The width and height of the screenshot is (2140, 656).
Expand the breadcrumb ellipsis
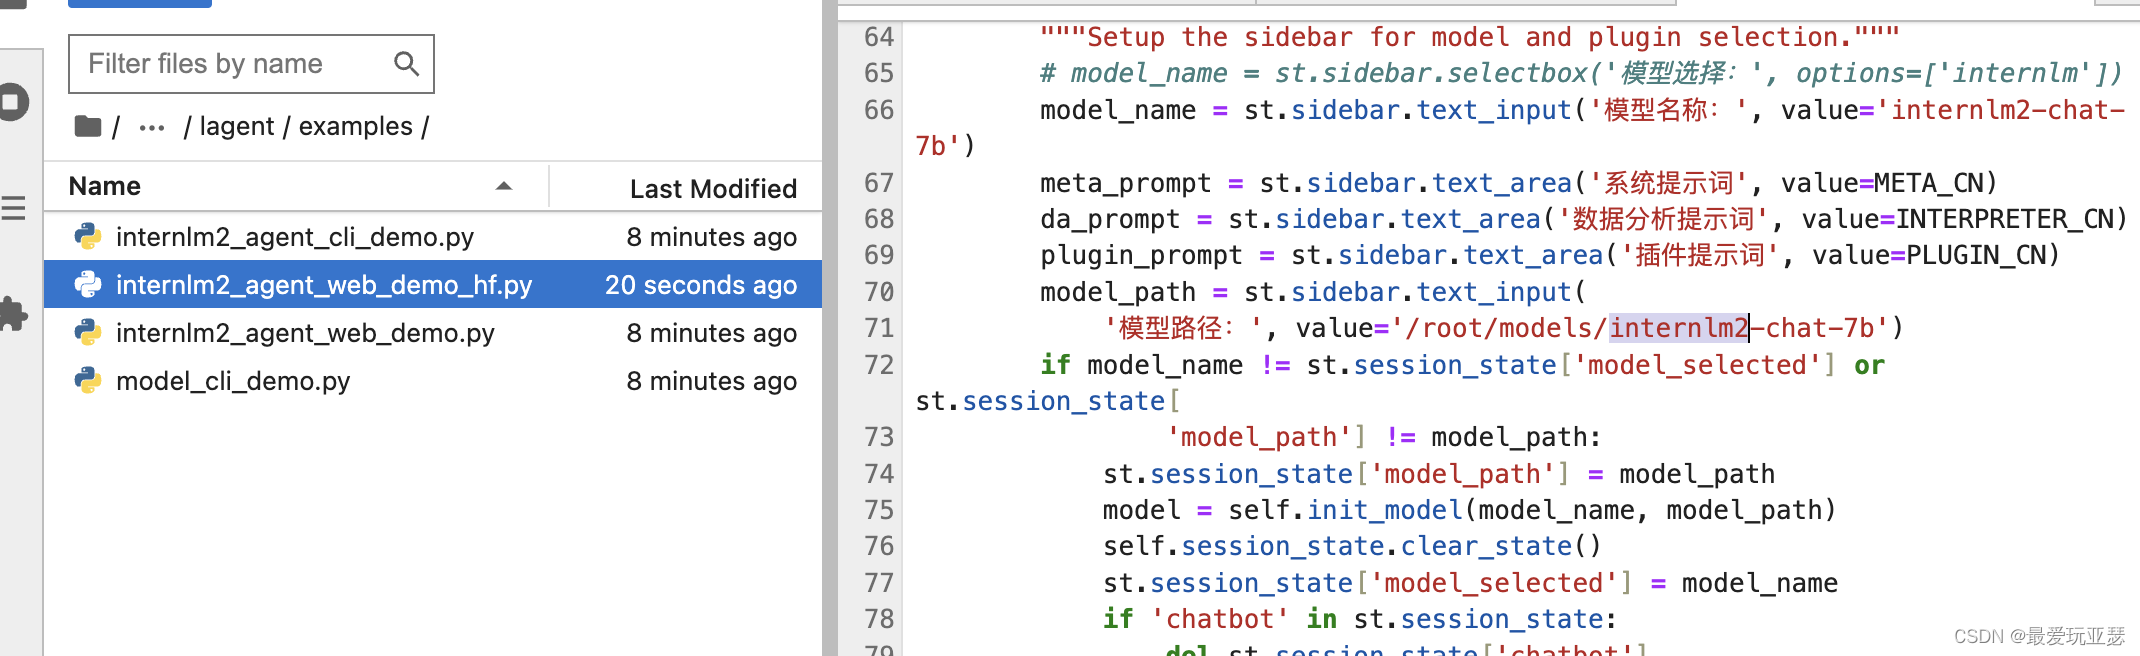tap(152, 127)
